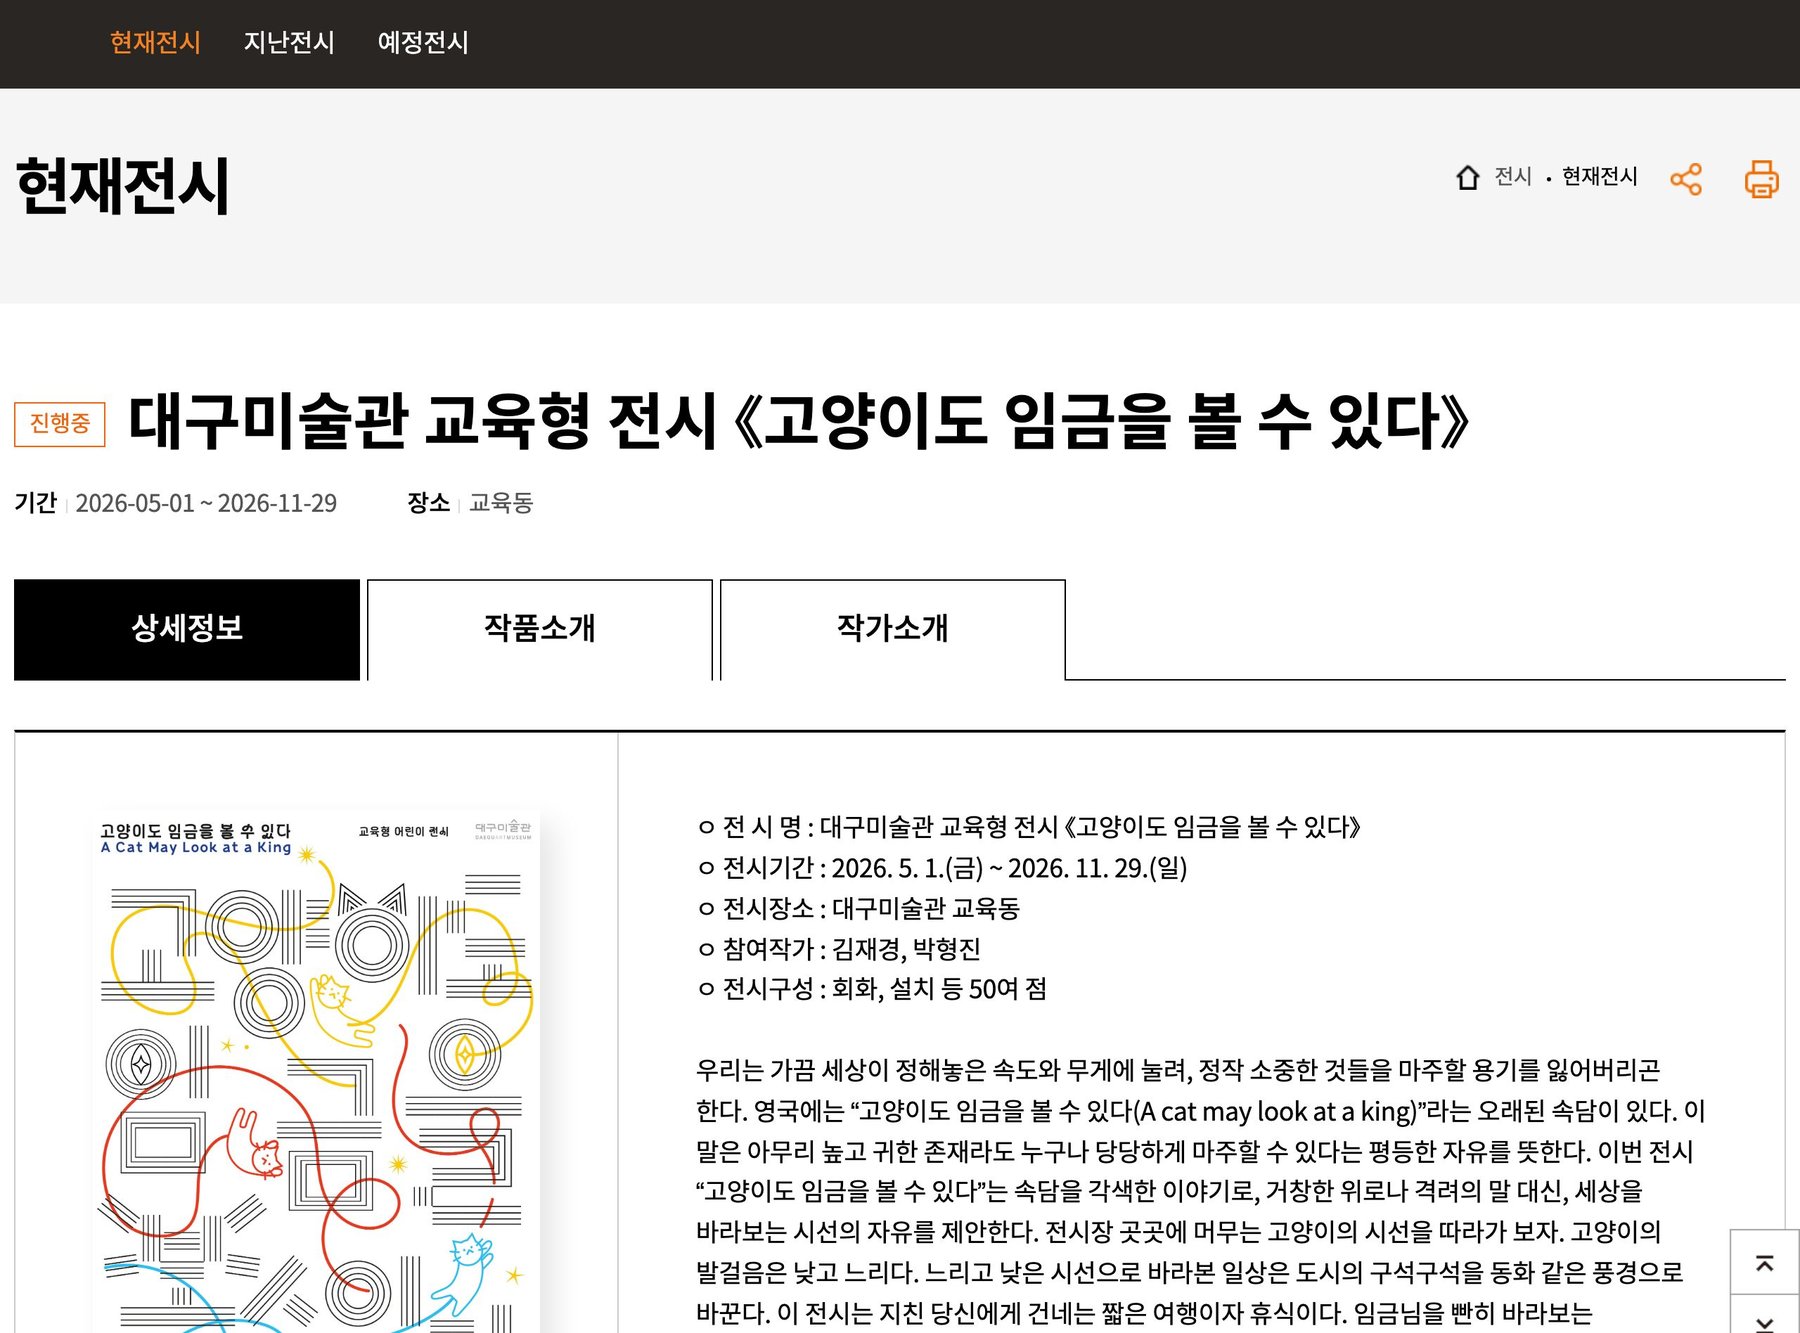Click the line 전시구성 : 회화, 설치 등 50여 점
The width and height of the screenshot is (1800, 1333).
point(872,989)
